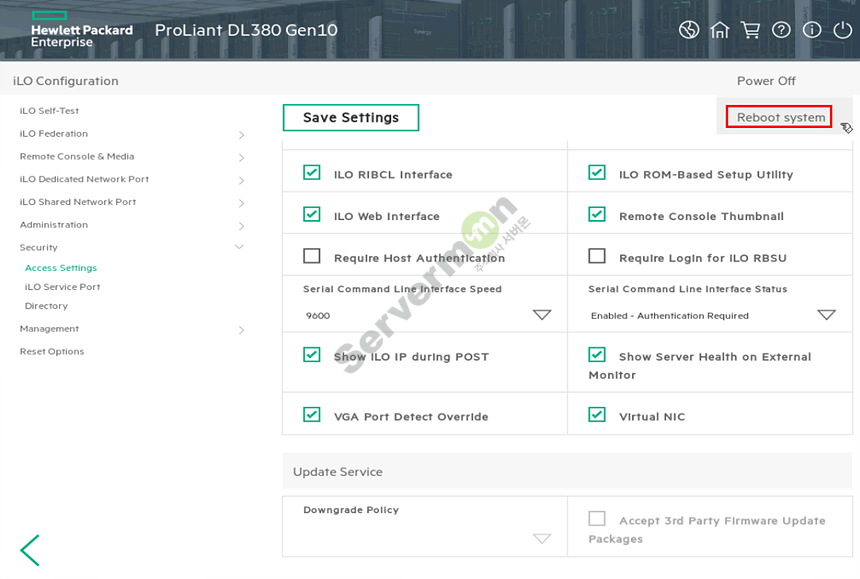Expand the Administration chevron
Viewport: 860px width, 579px height.
[241, 226]
